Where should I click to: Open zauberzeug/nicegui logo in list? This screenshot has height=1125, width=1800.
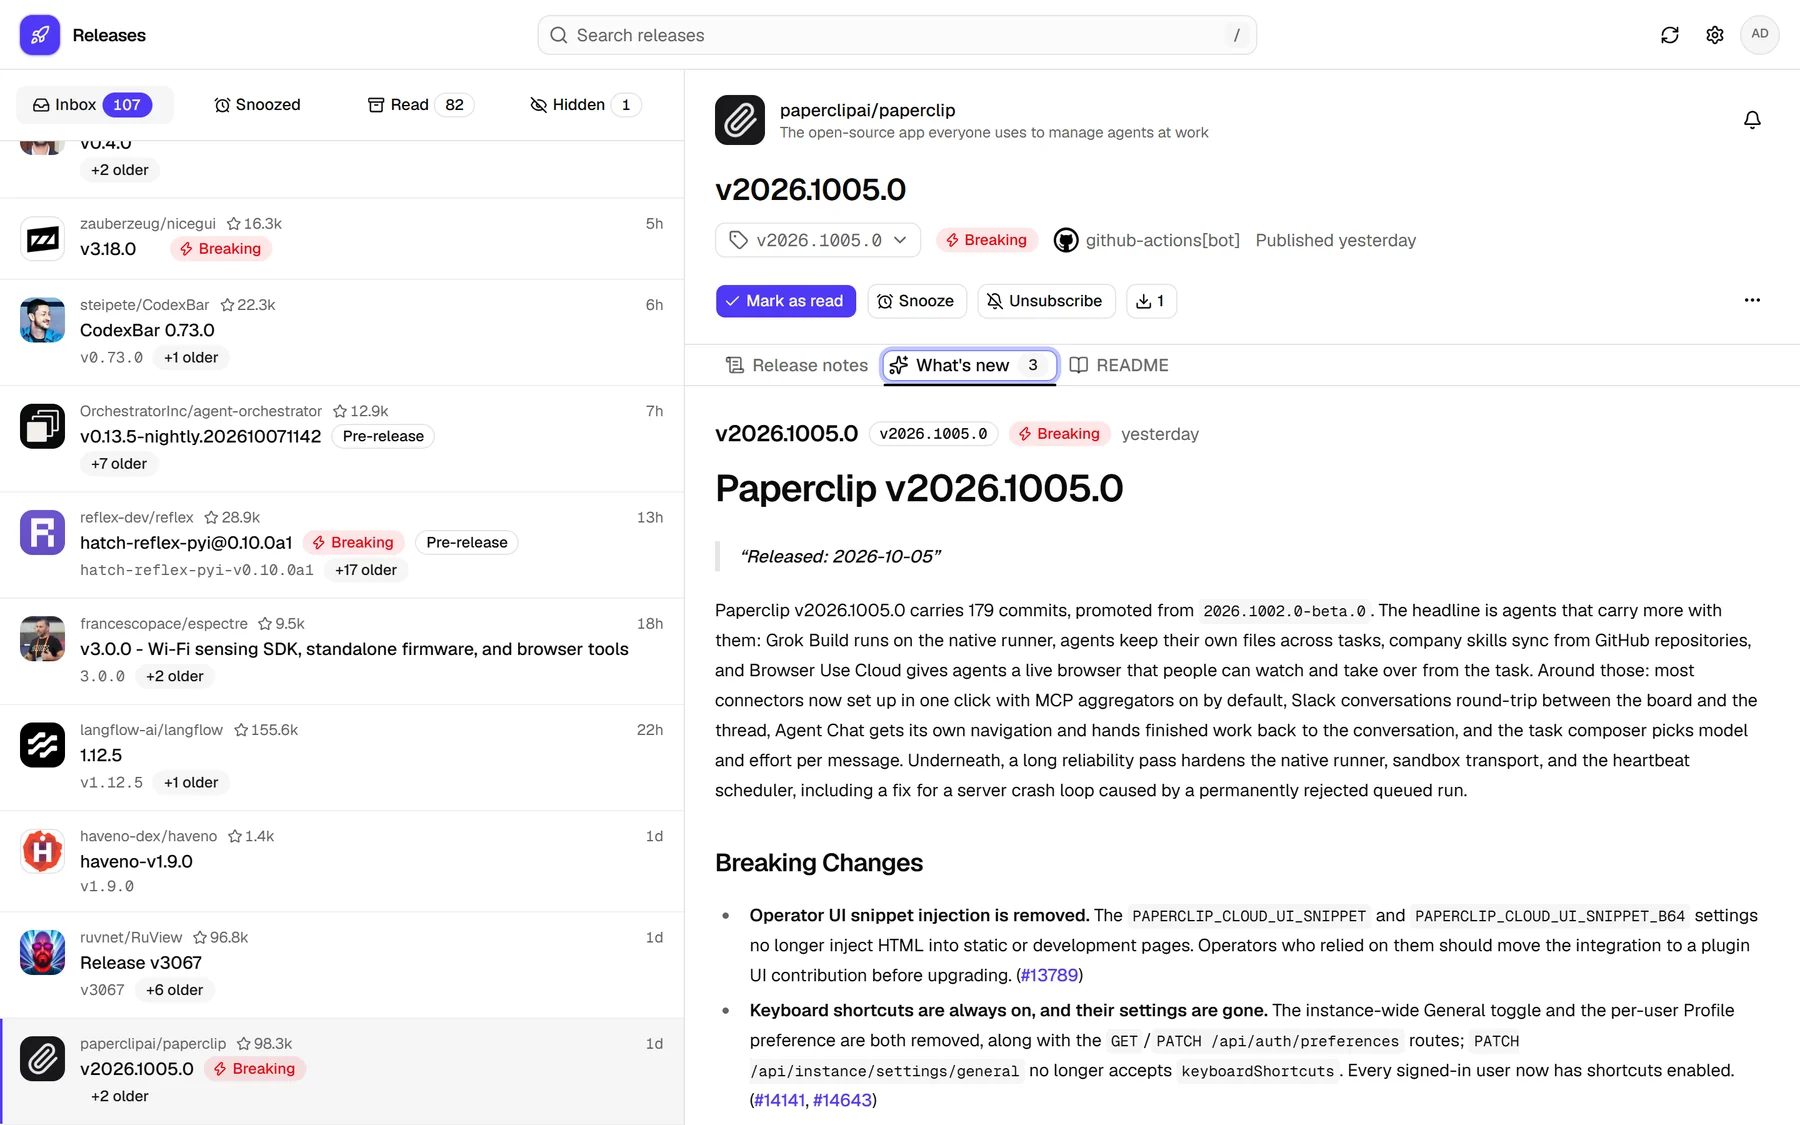click(42, 239)
